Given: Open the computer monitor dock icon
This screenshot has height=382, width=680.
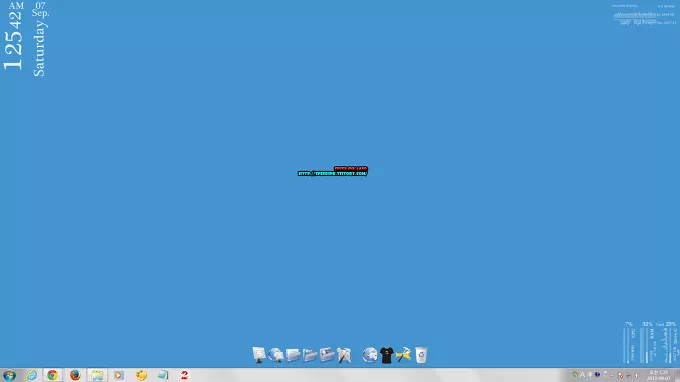Looking at the screenshot, I should pos(259,355).
